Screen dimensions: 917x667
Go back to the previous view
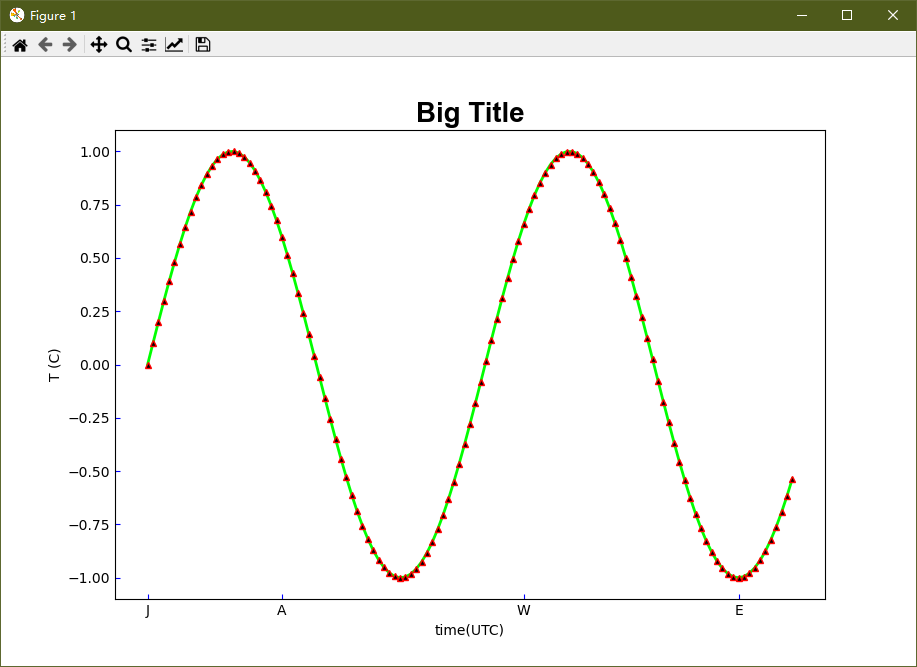(45, 45)
